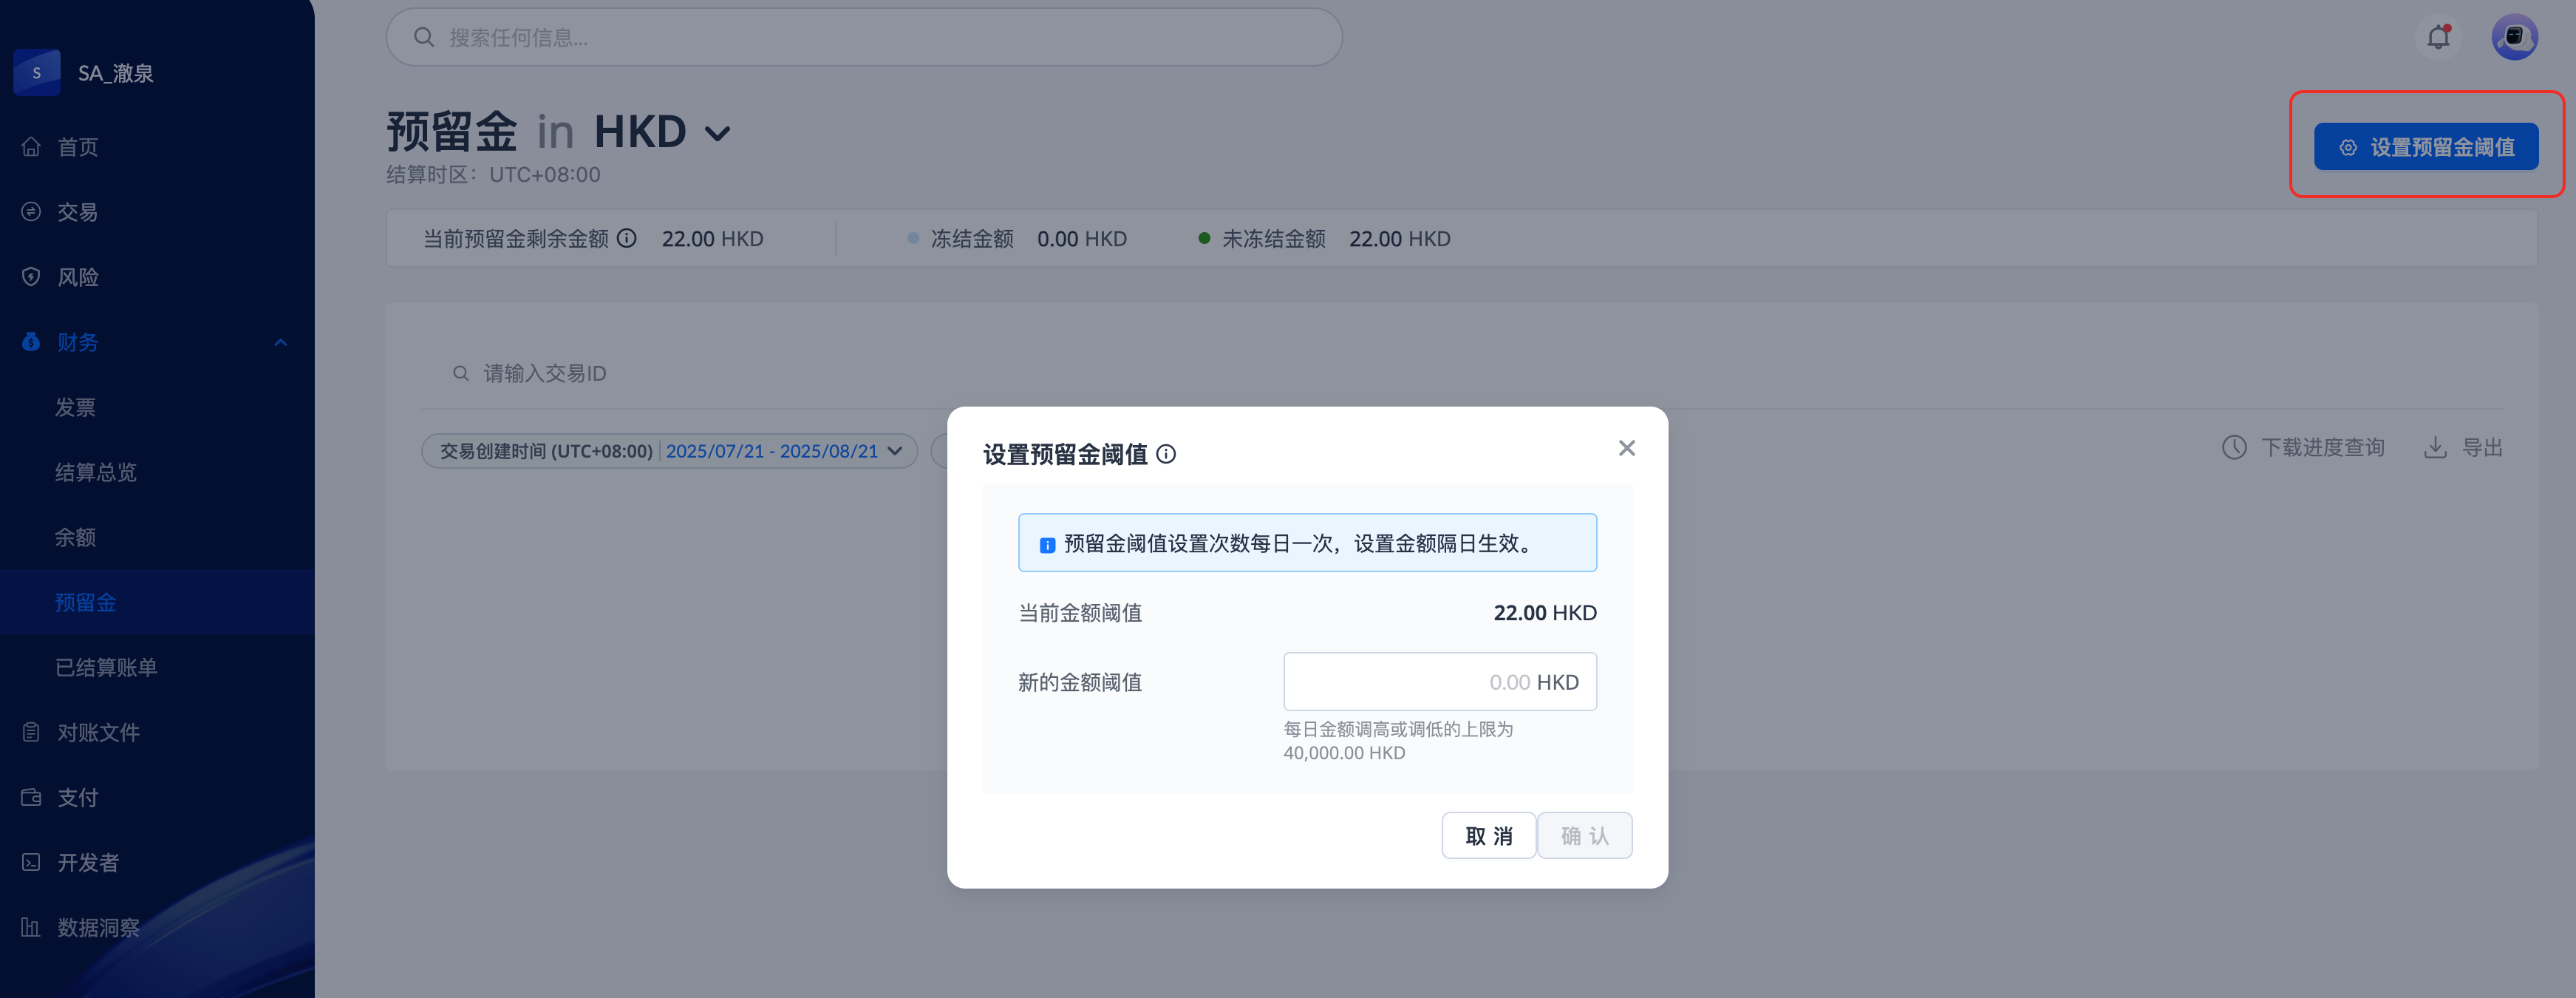Open the 交易创建时间 date range dropdown
2576x998 pixels.
coord(669,451)
